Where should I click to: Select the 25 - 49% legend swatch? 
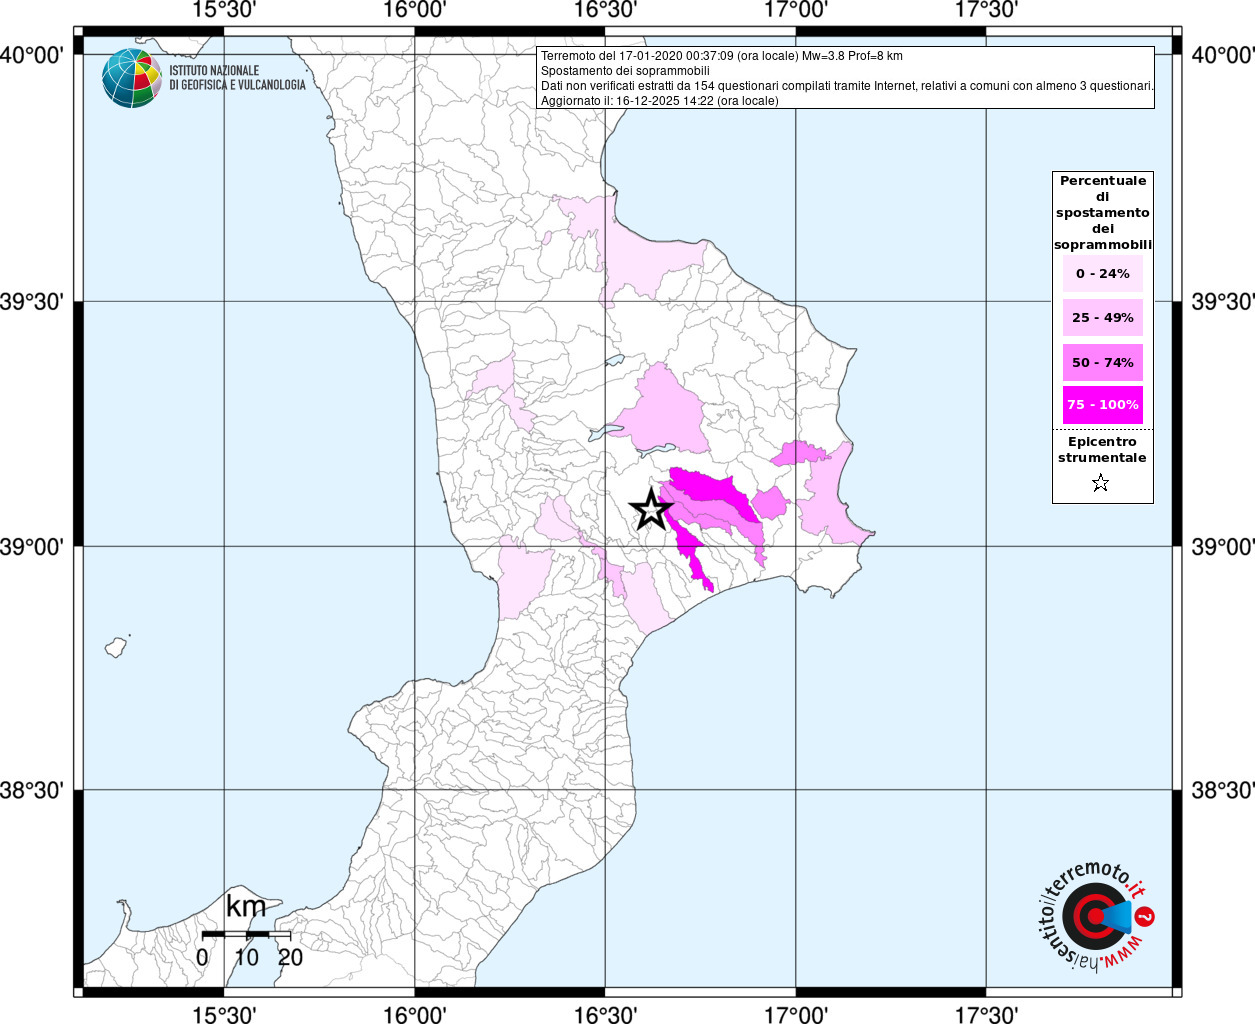tap(1103, 318)
